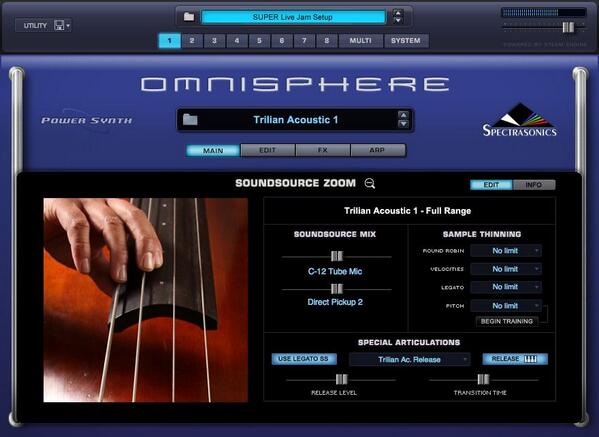This screenshot has width=599, height=437.
Task: Select previous patch with up arrow
Action: (x=403, y=115)
